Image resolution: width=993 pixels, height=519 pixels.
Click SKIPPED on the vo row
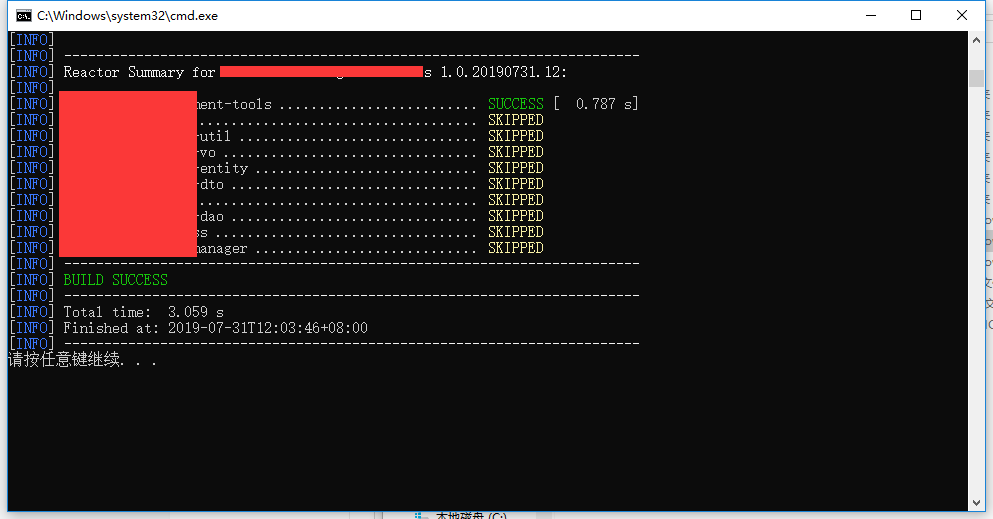(515, 152)
